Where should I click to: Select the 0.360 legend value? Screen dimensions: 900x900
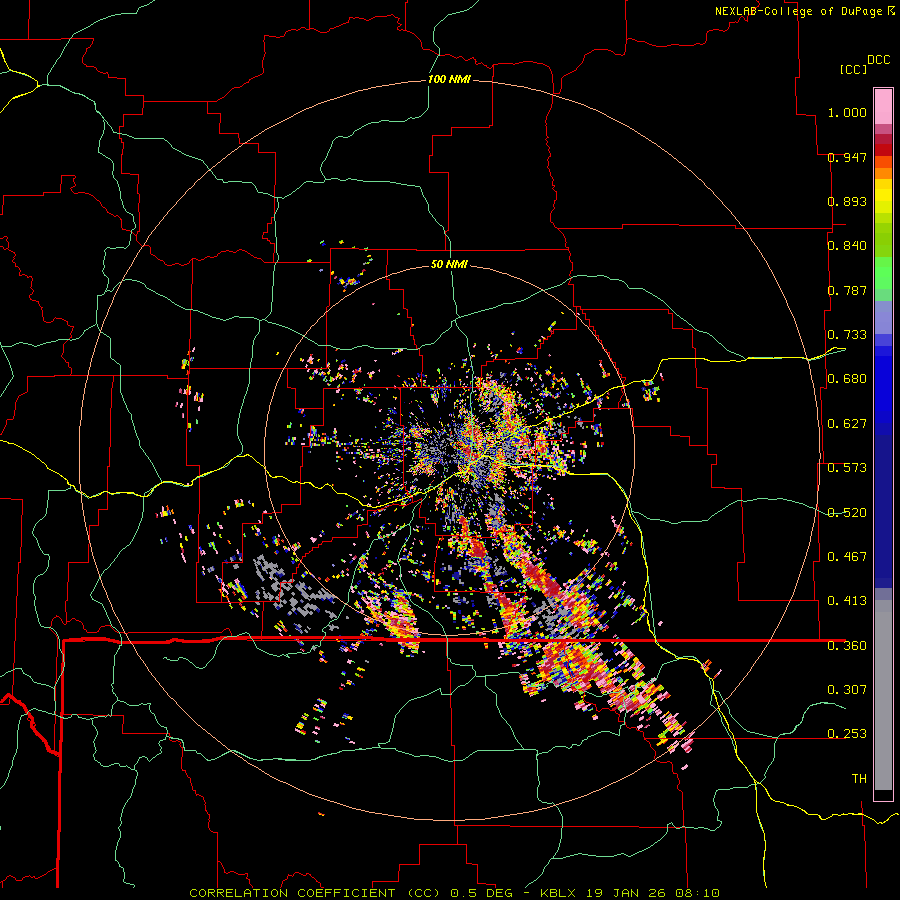point(847,646)
